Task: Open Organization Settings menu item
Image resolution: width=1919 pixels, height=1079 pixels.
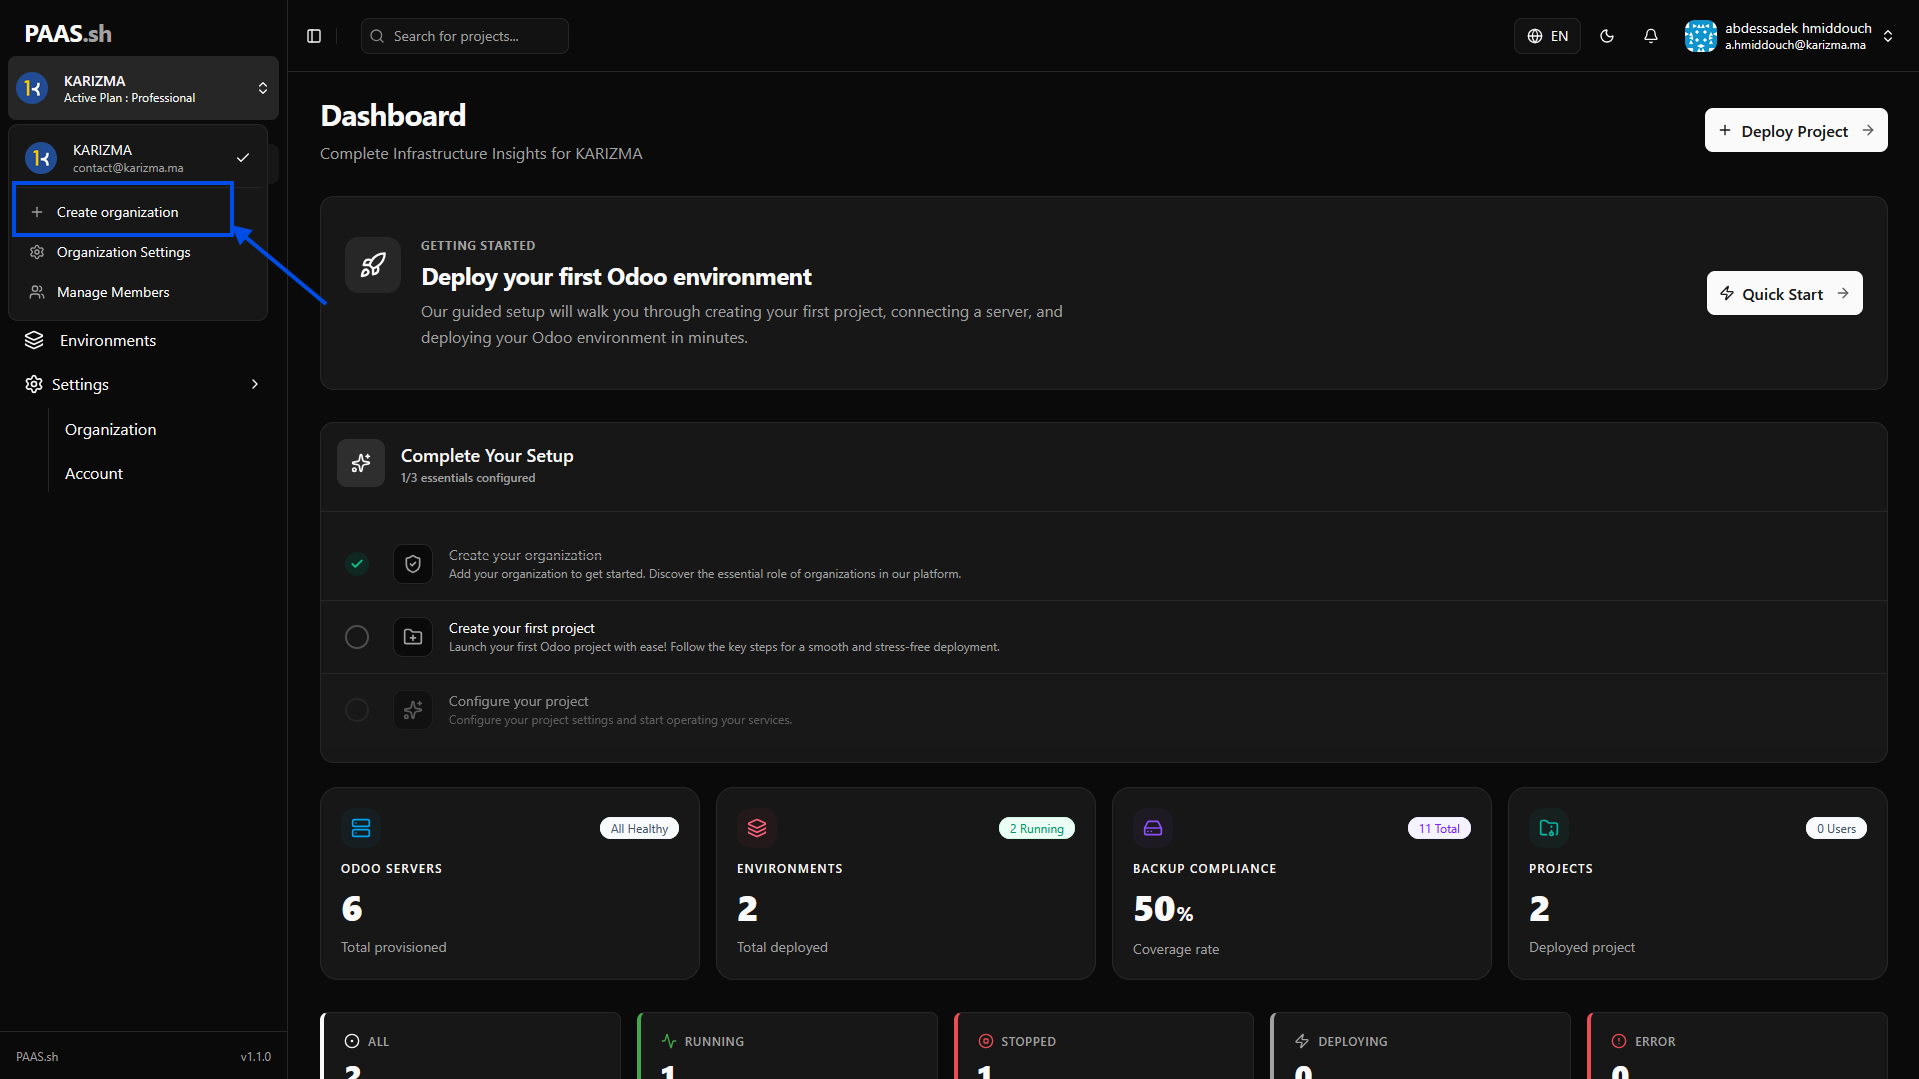Action: 138,252
